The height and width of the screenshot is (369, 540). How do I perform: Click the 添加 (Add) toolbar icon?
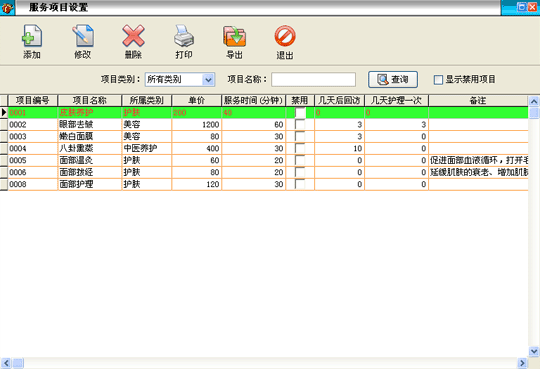(32, 35)
